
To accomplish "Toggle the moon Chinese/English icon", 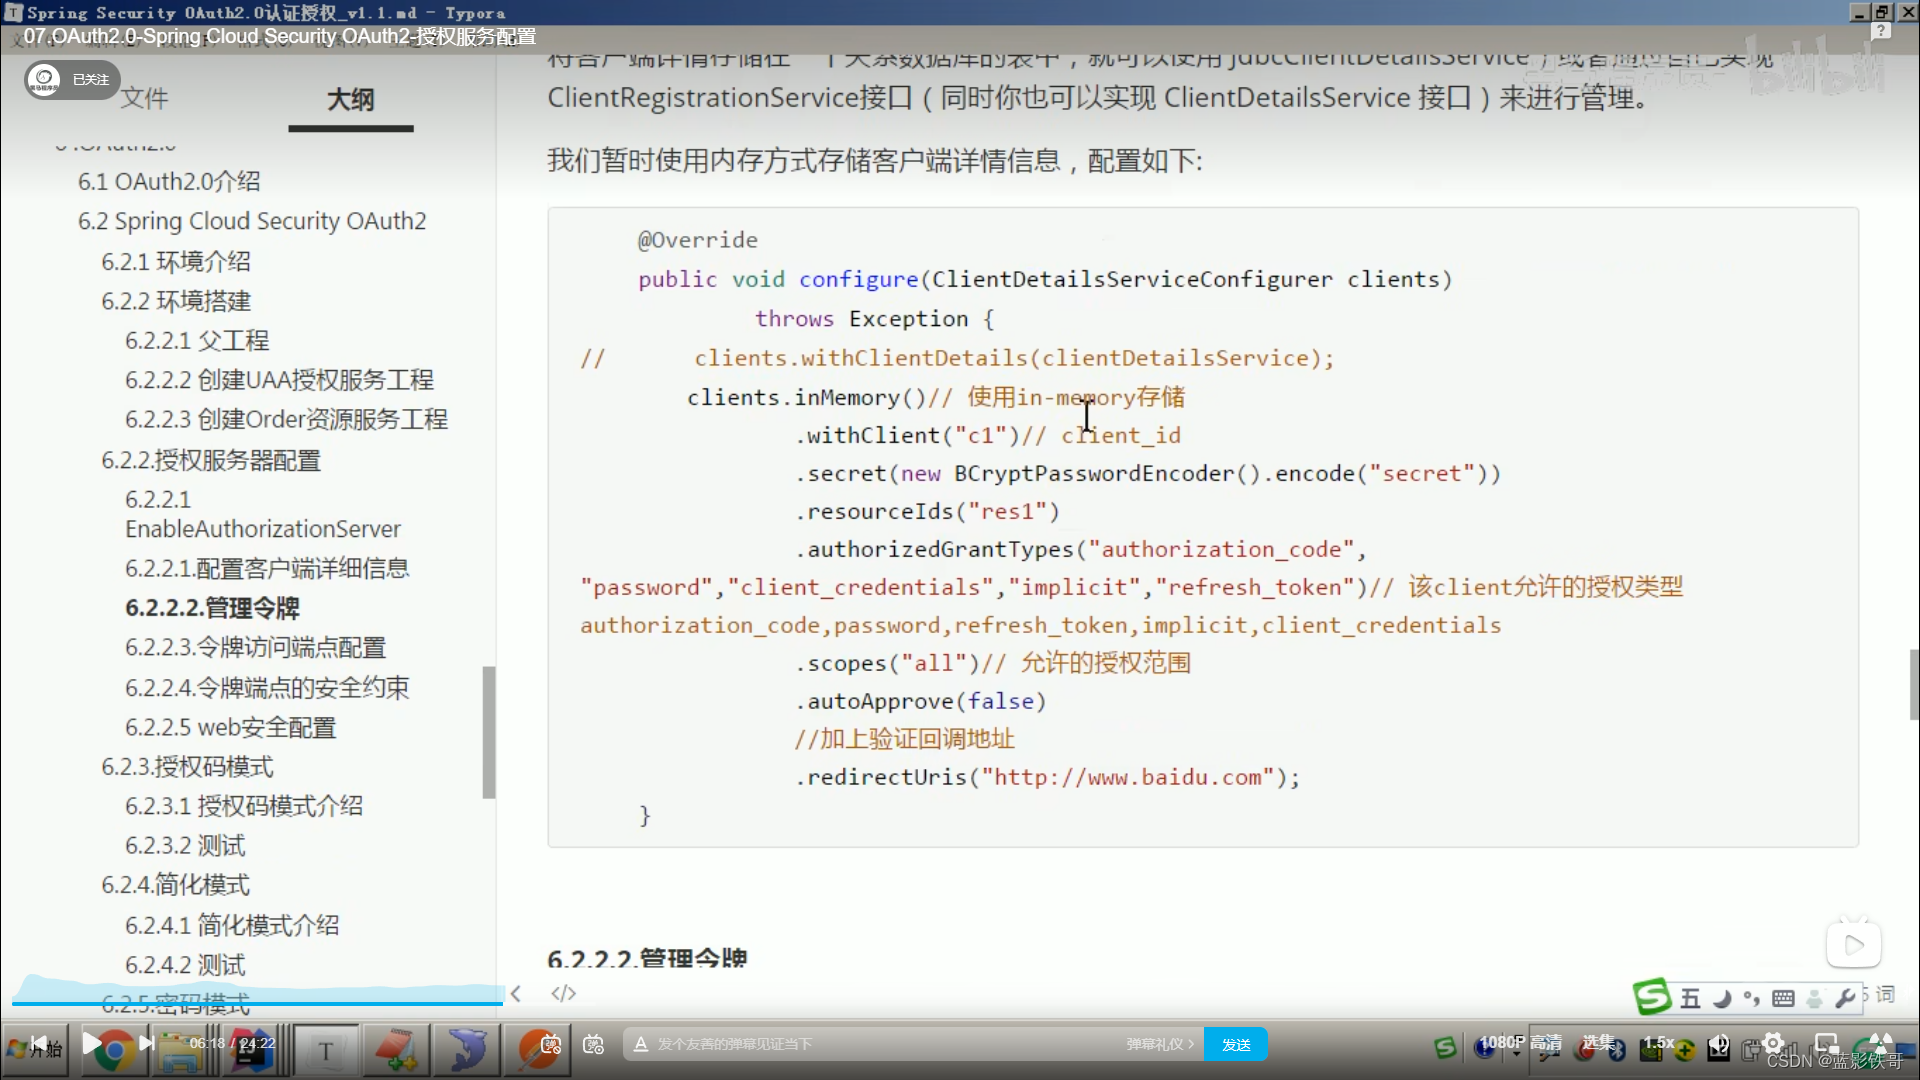I will [1722, 998].
